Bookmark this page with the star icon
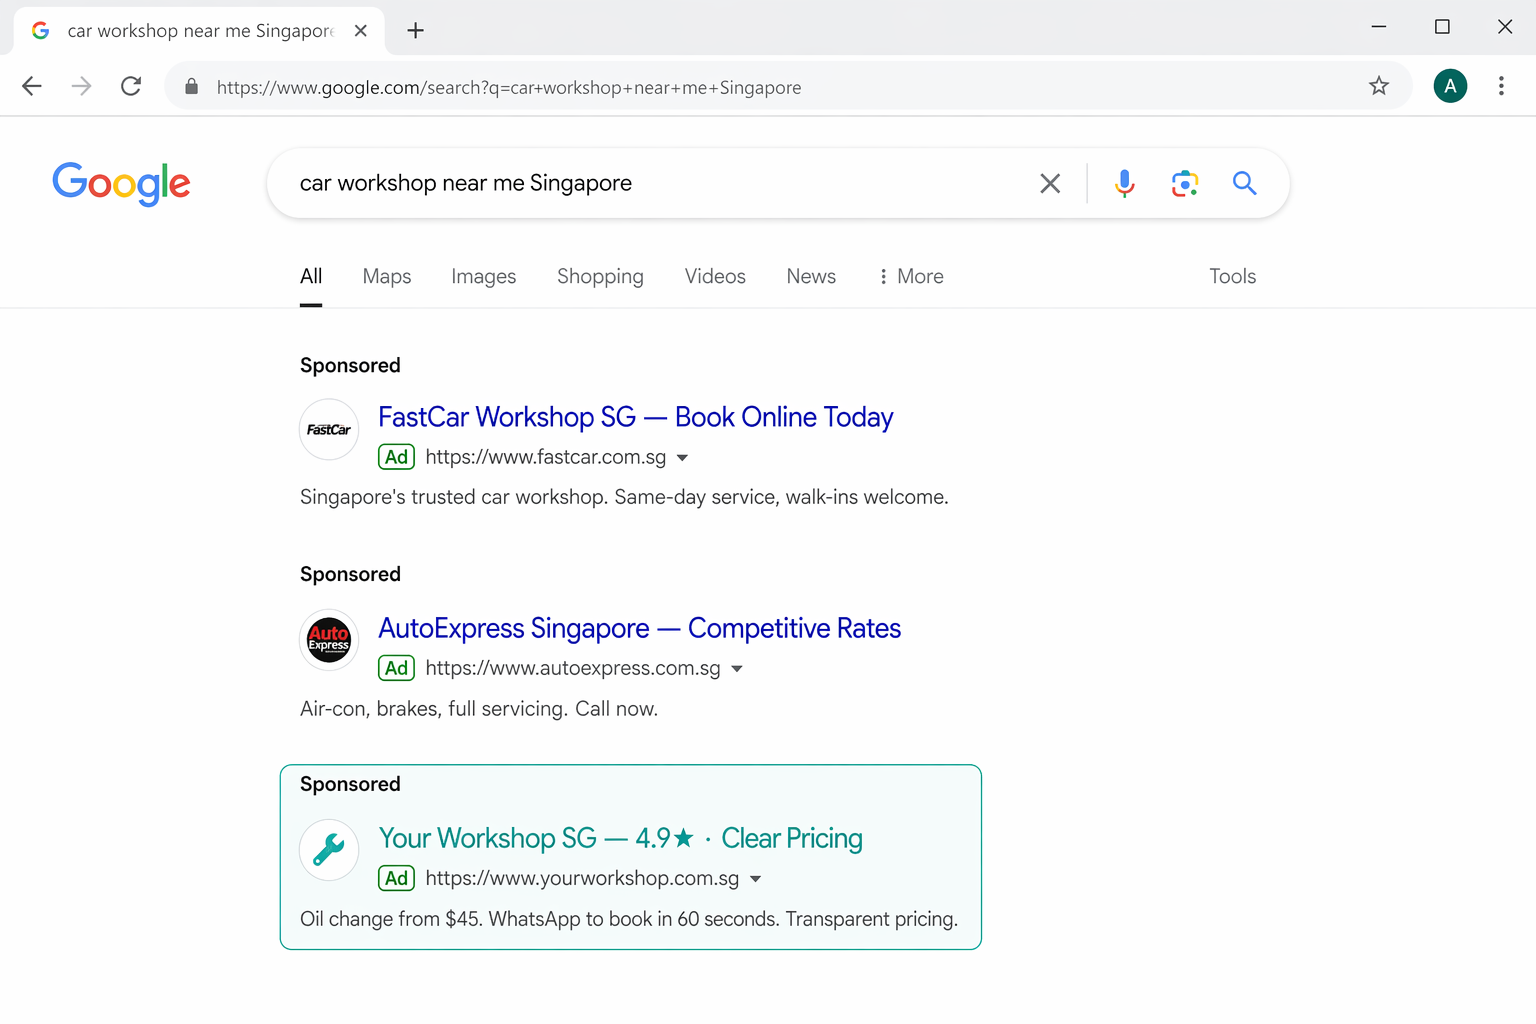Viewport: 1536px width, 1024px height. pos(1379,86)
